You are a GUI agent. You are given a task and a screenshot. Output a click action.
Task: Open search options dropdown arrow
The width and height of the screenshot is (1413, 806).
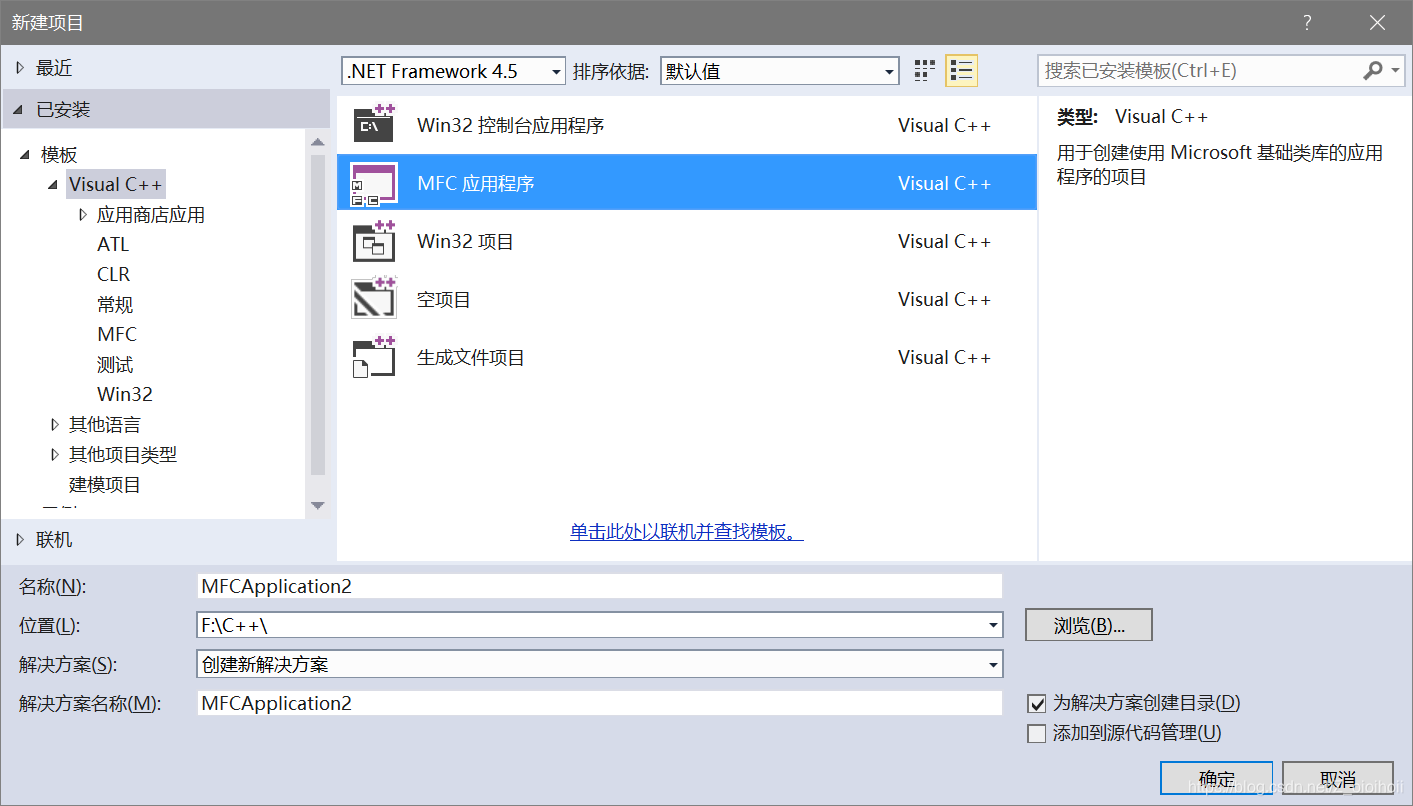coord(1395,71)
